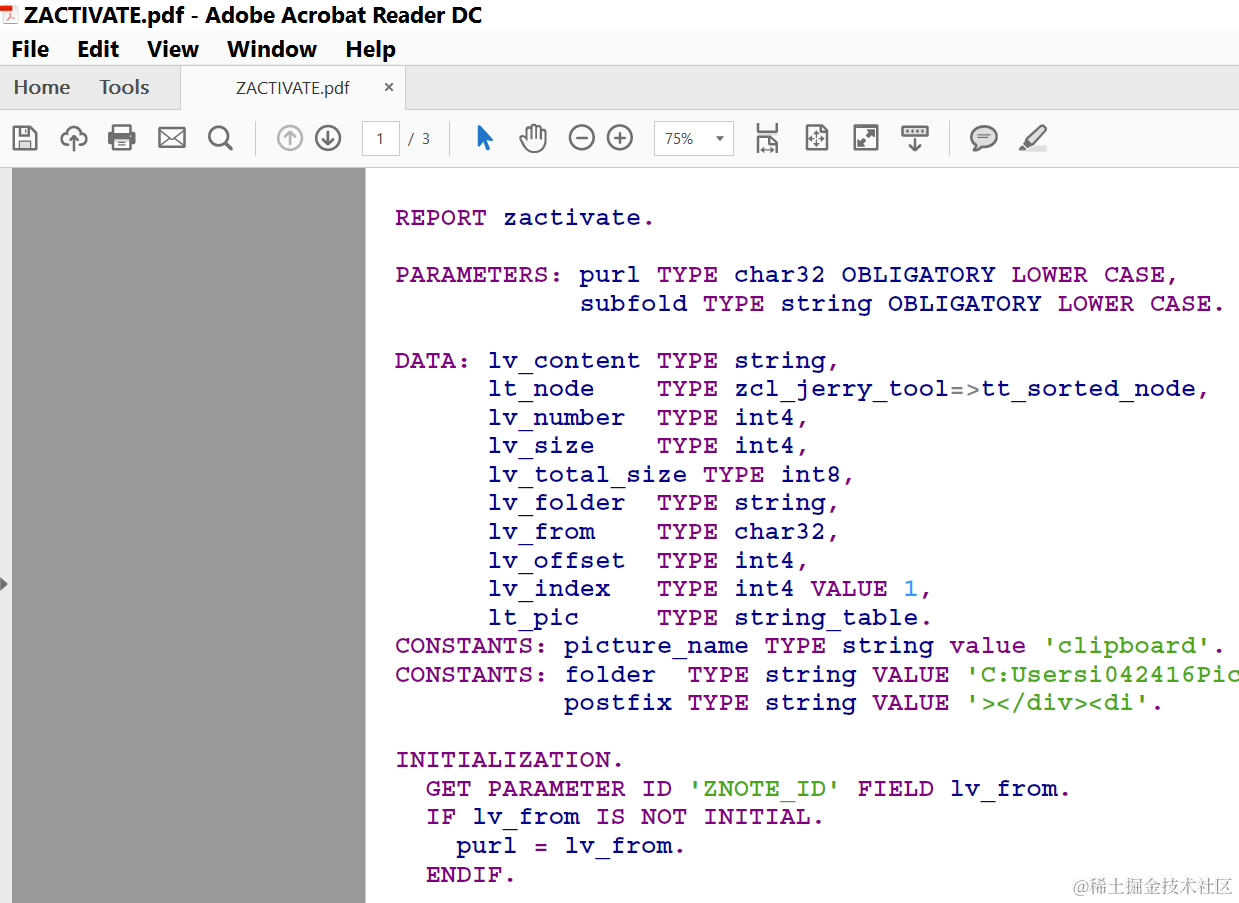
Task: Click the Fit width scrolling icon
Action: pyautogui.click(x=767, y=138)
